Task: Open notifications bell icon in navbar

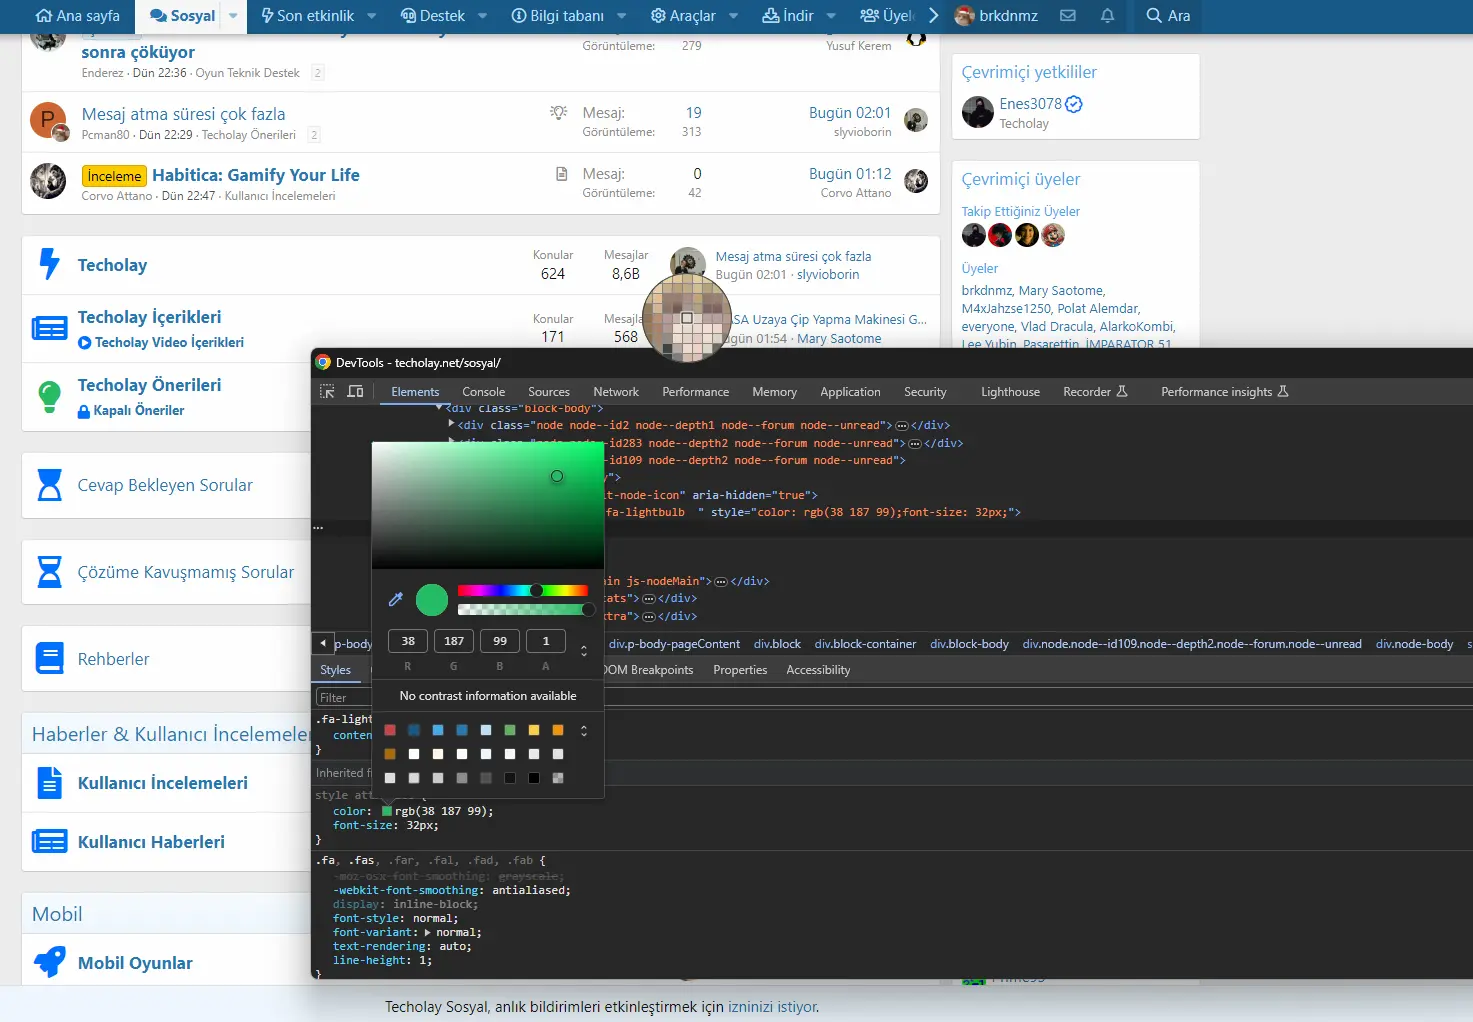Action: [x=1107, y=16]
